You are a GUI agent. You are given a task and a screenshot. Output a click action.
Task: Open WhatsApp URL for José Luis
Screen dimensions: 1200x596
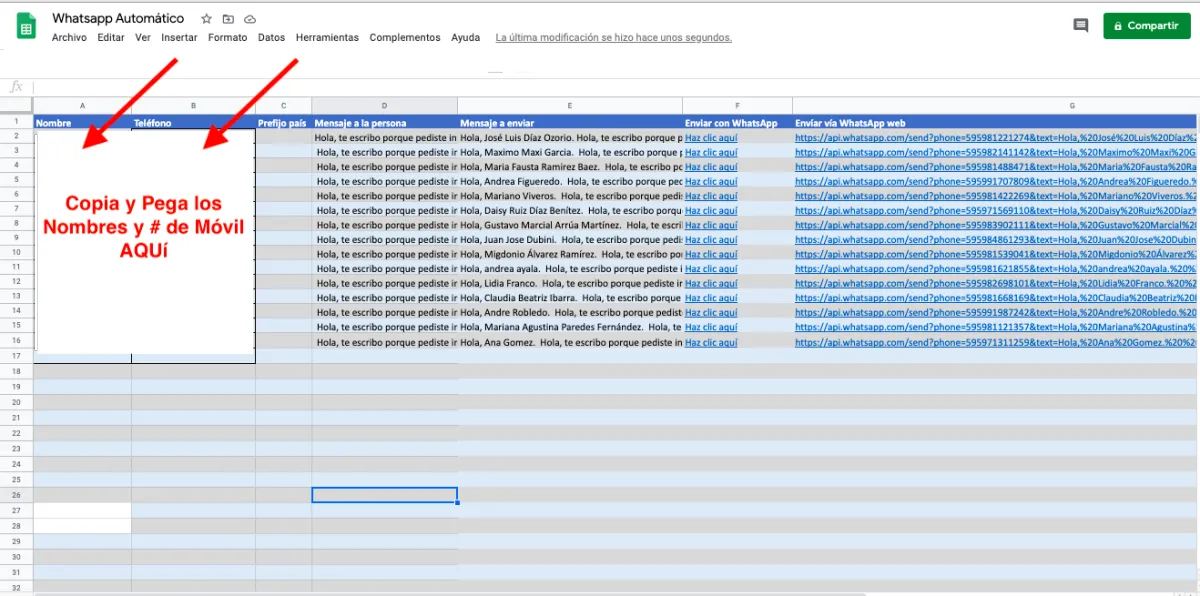click(x=996, y=138)
